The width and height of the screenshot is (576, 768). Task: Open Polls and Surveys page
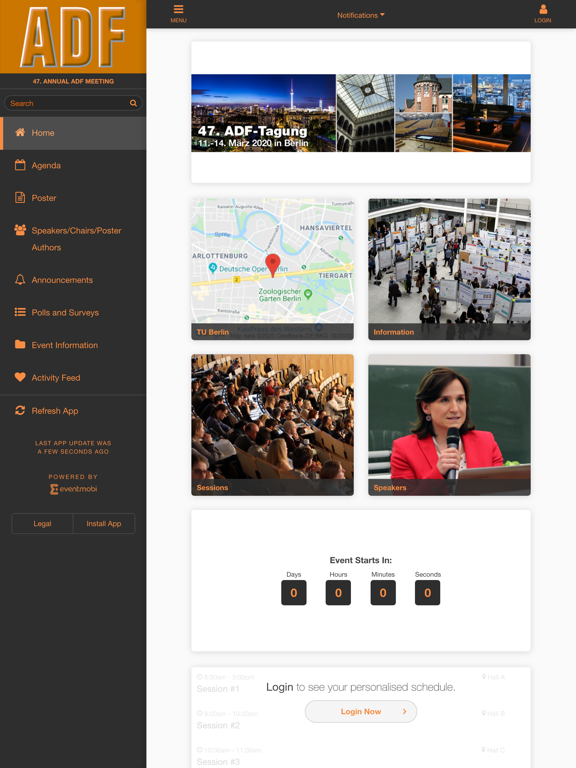tap(73, 312)
